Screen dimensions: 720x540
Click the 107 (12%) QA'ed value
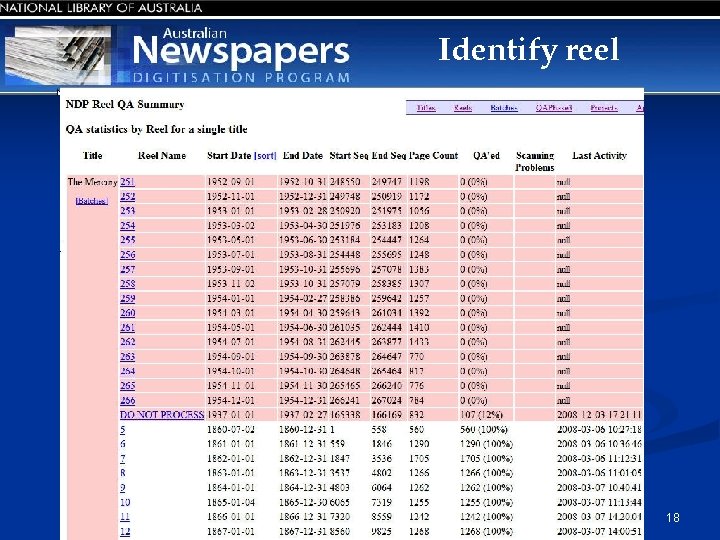481,415
